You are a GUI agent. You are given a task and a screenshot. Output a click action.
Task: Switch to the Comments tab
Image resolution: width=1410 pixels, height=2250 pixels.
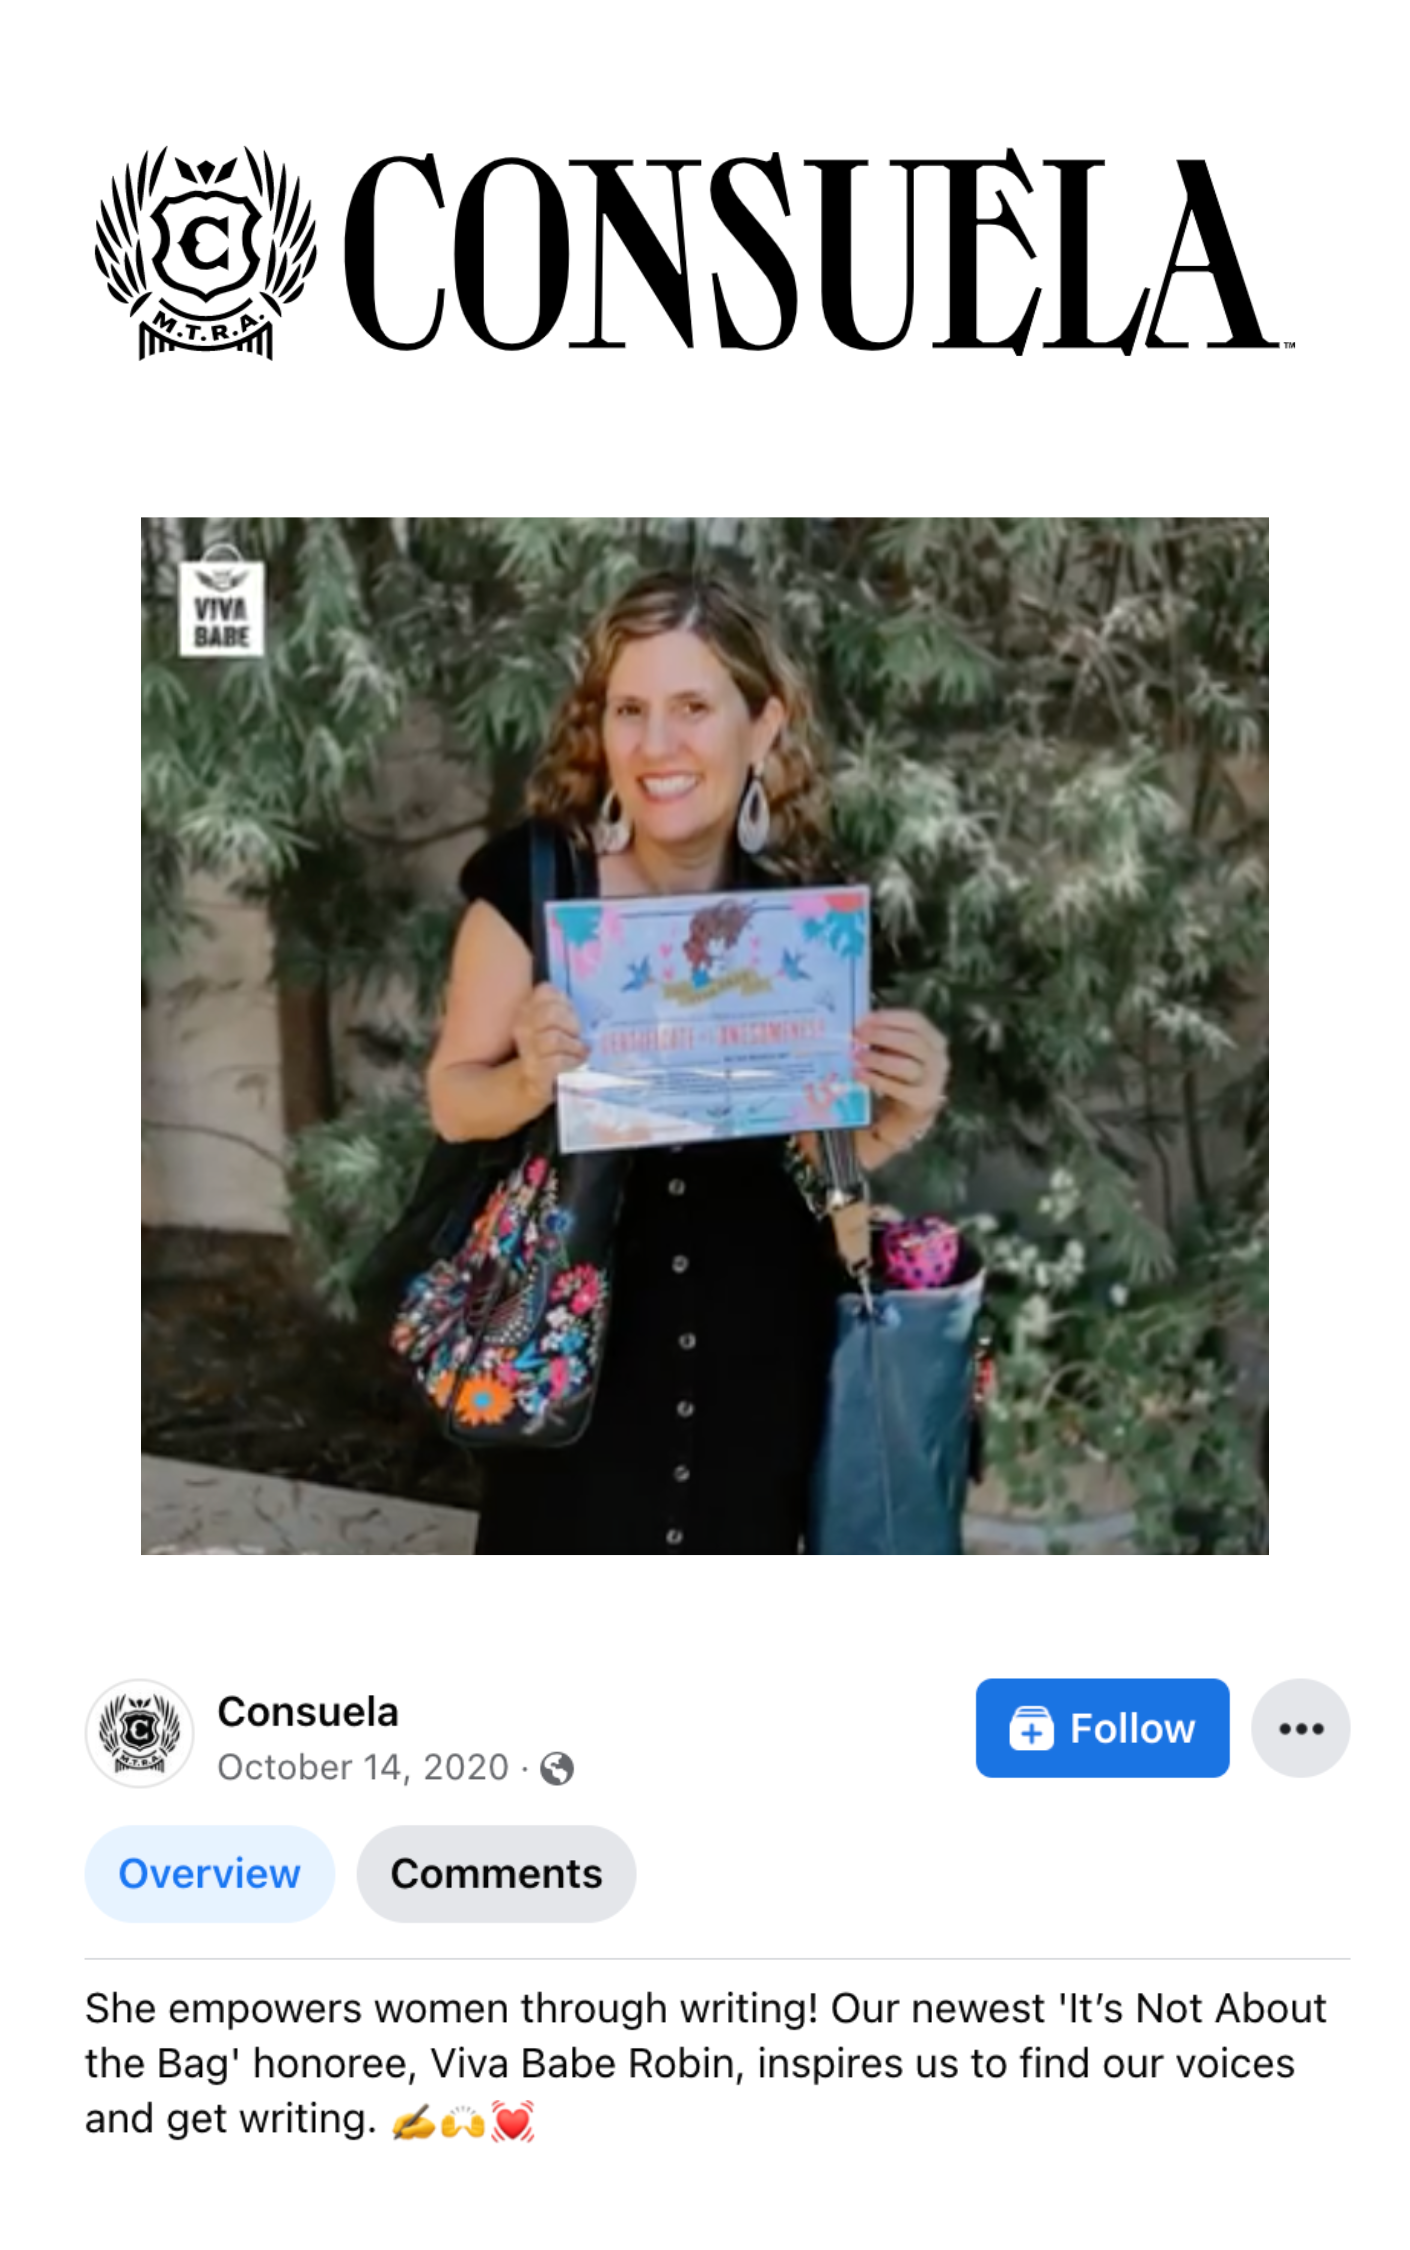coord(496,1873)
